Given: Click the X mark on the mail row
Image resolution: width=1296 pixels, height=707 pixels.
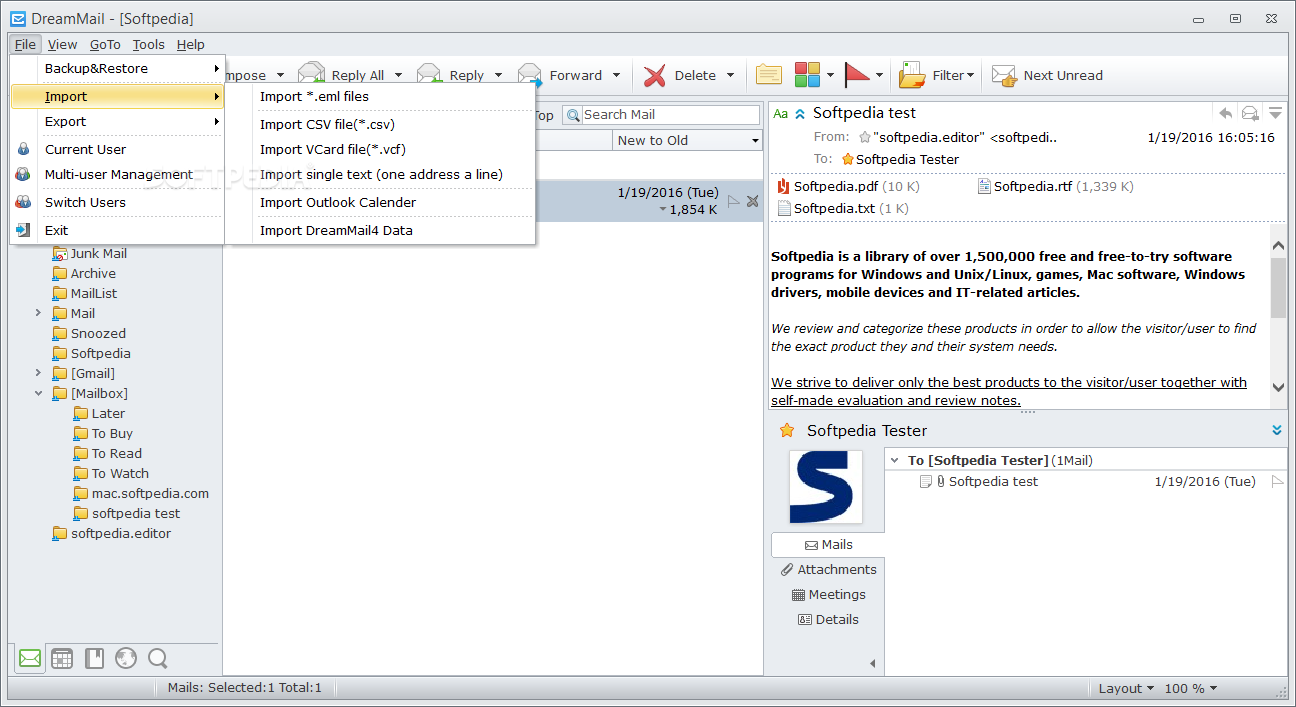Looking at the screenshot, I should pos(752,201).
